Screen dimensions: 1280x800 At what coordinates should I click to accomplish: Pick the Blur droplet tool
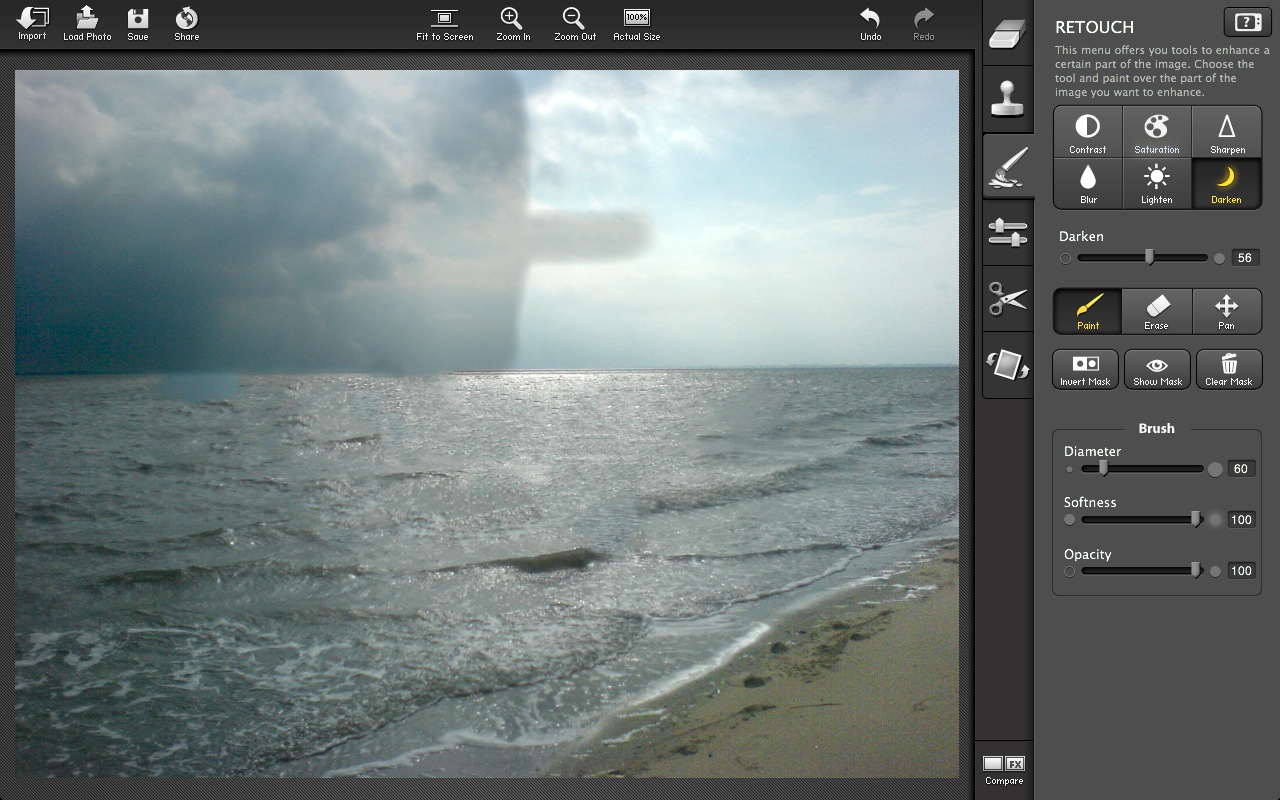point(1087,183)
